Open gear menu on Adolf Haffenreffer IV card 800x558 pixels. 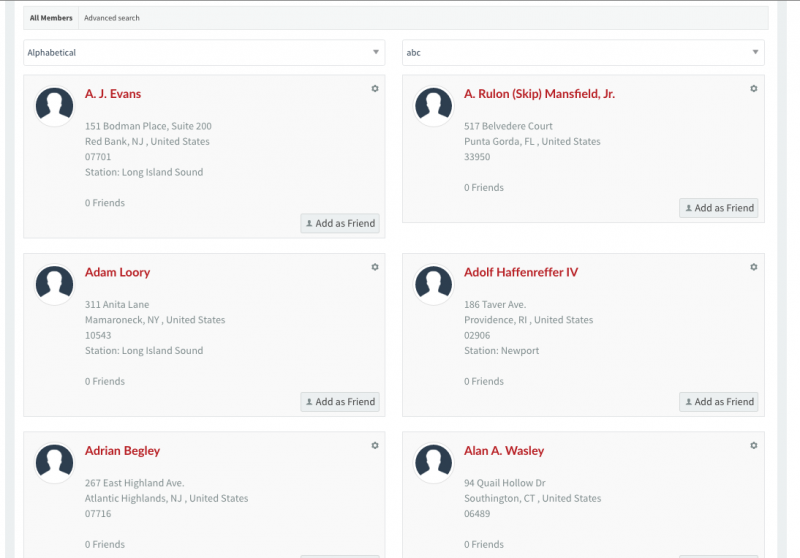[754, 267]
